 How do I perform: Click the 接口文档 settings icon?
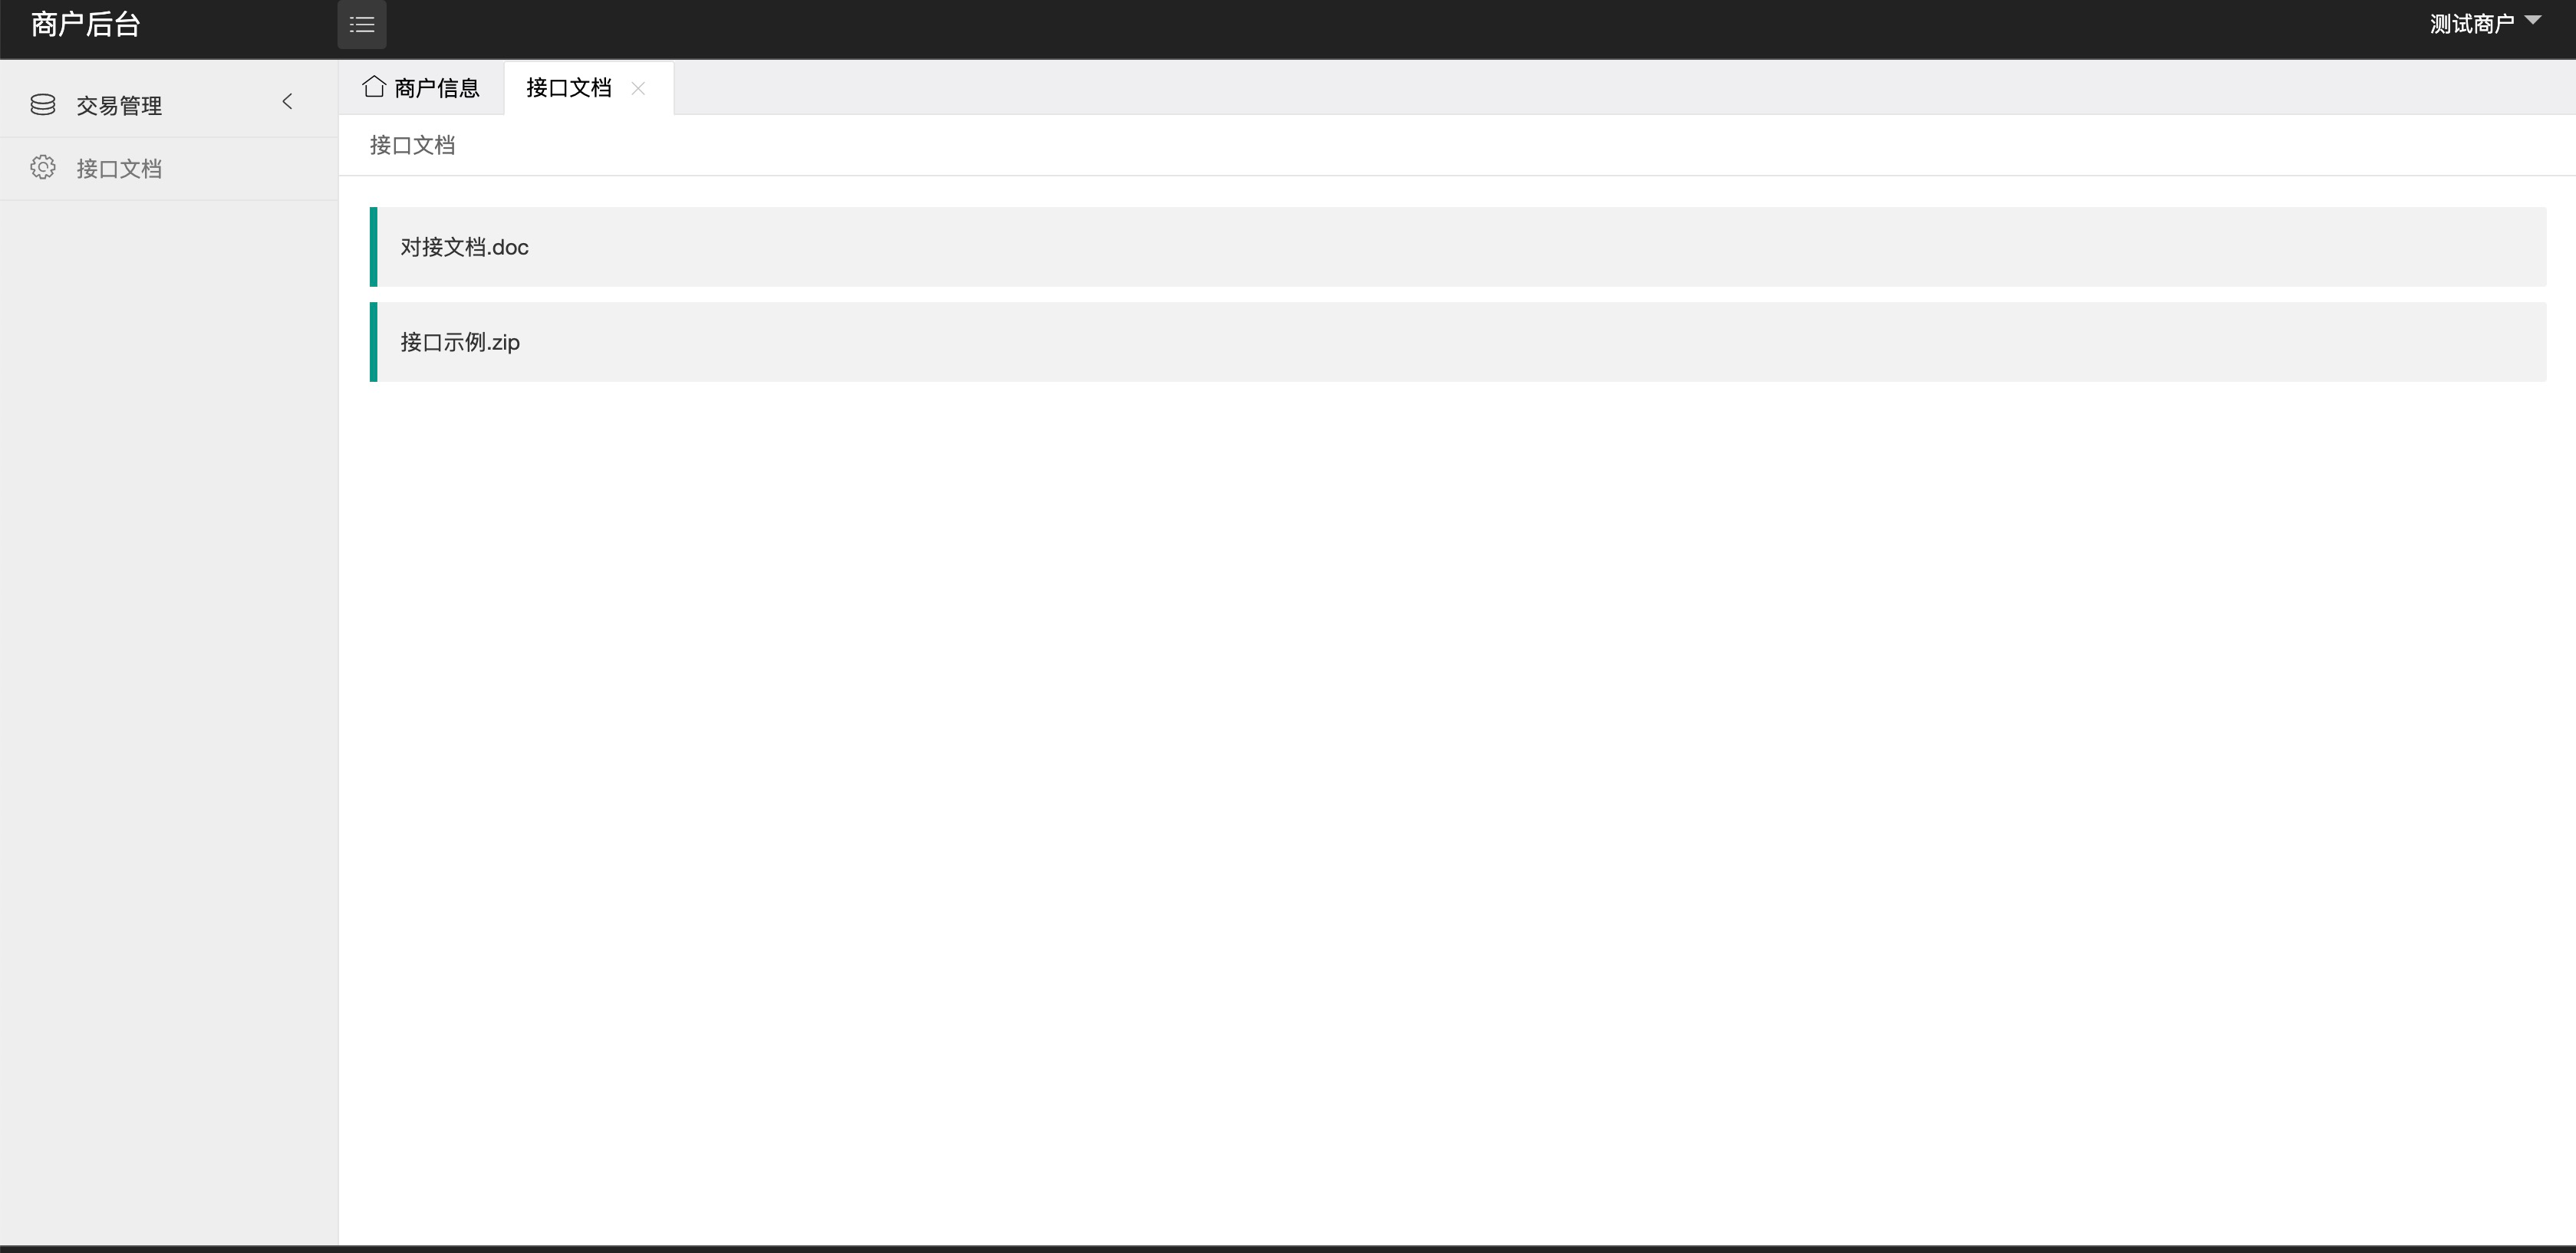point(44,167)
